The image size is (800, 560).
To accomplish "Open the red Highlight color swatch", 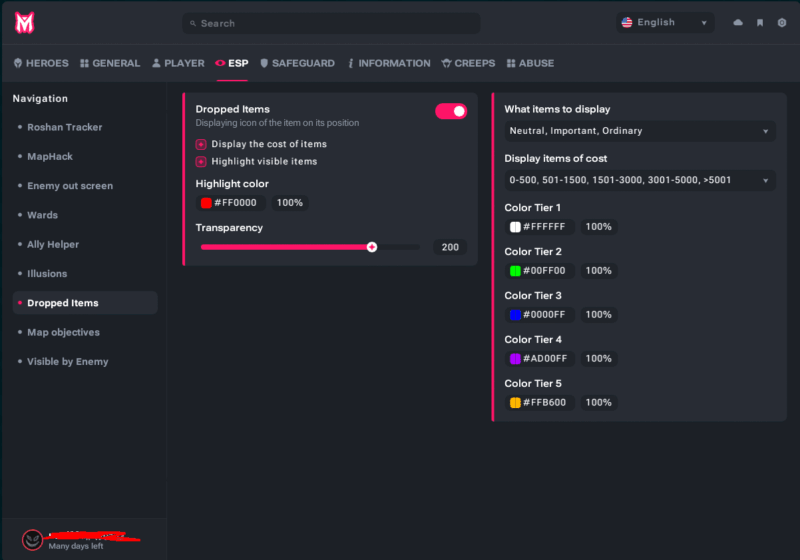I will 206,203.
